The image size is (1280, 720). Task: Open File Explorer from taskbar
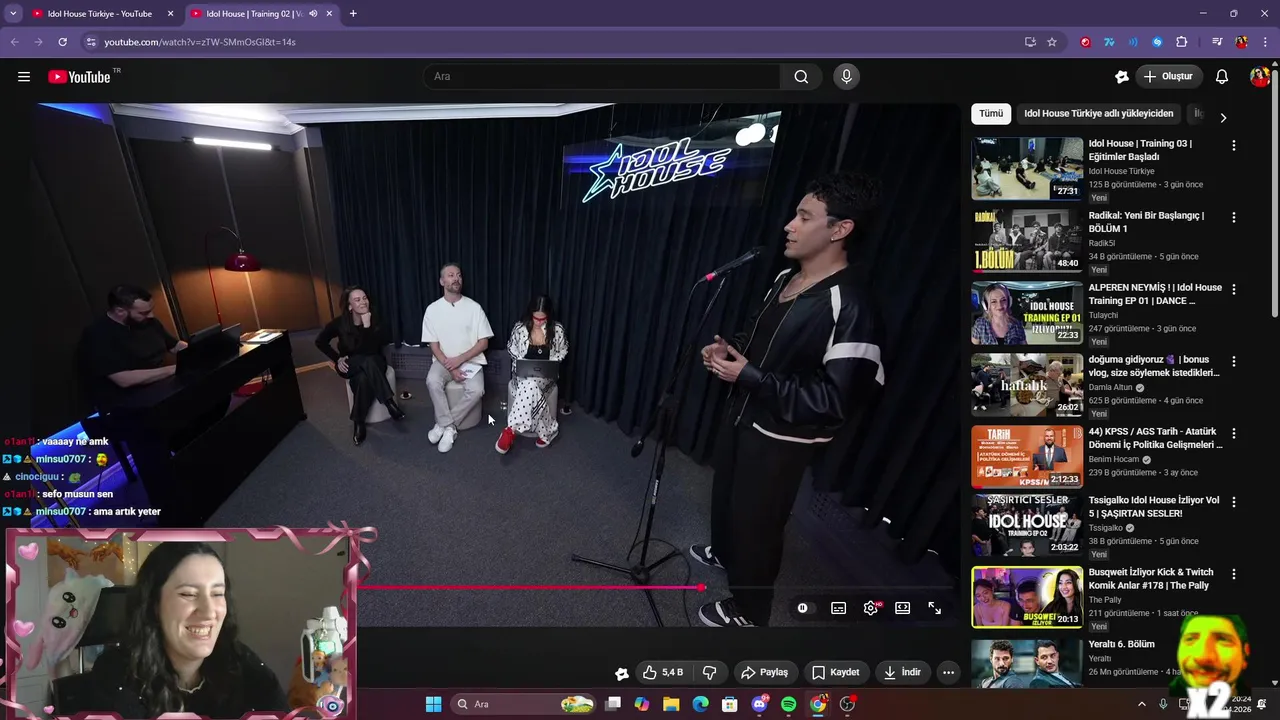(x=671, y=704)
